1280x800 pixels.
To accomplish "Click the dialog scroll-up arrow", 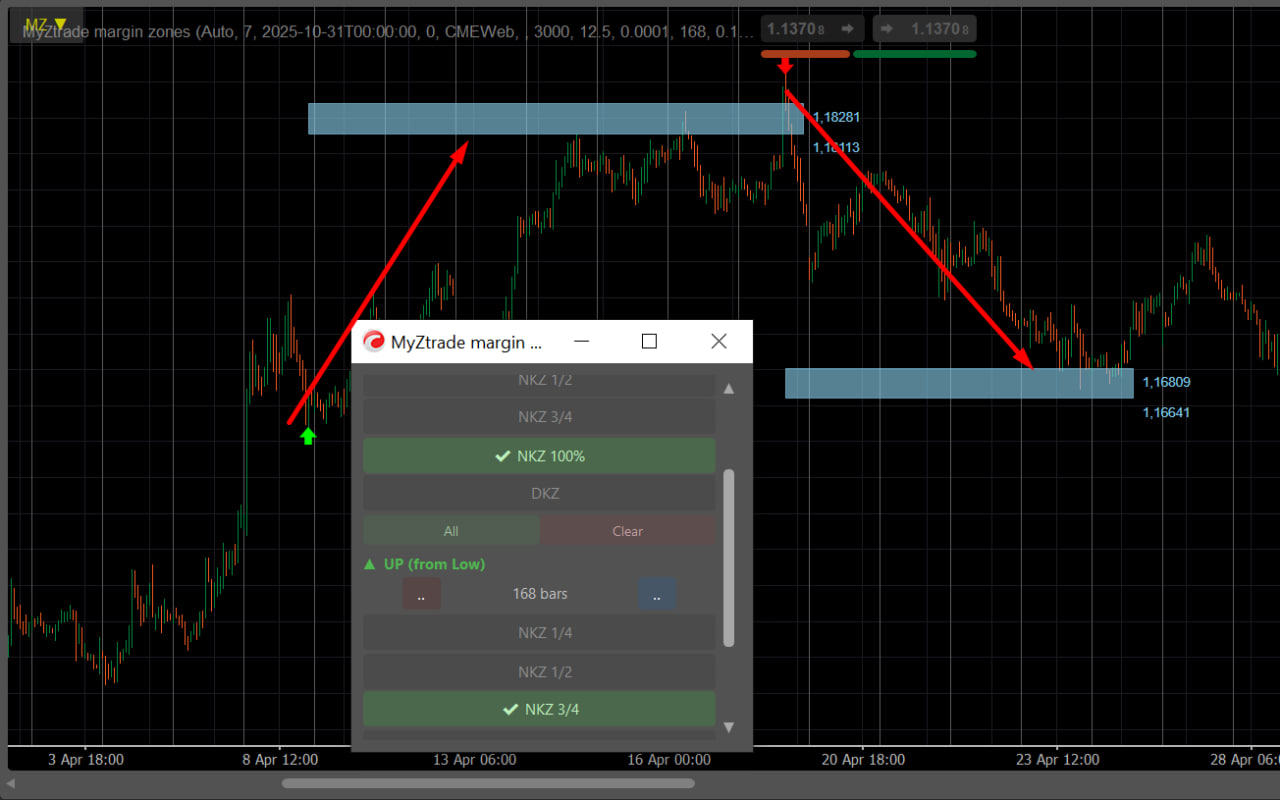I will (x=729, y=388).
